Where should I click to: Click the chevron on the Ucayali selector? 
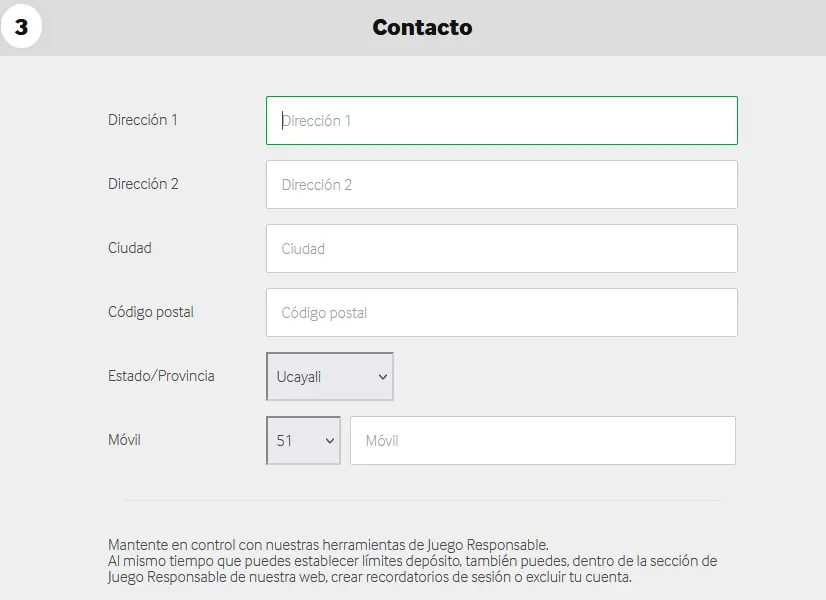pyautogui.click(x=381, y=376)
